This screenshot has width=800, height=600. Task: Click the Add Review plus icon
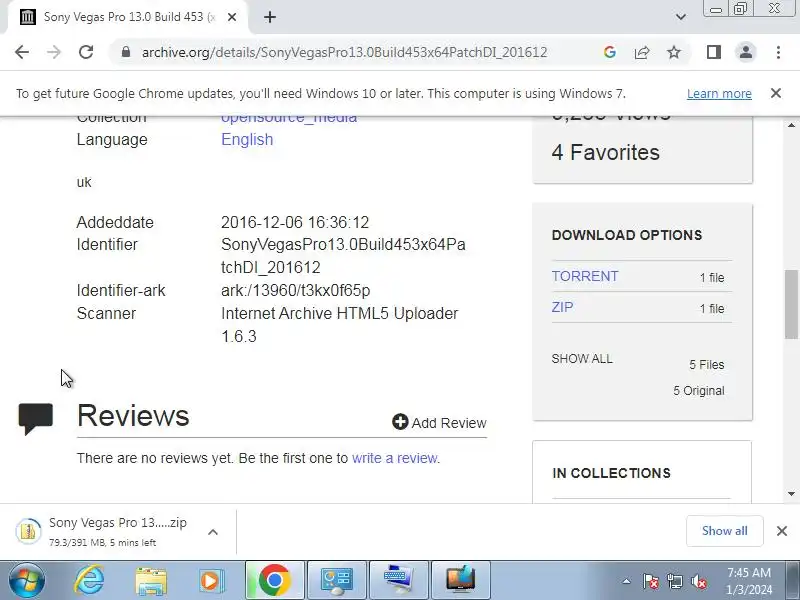[x=400, y=422]
